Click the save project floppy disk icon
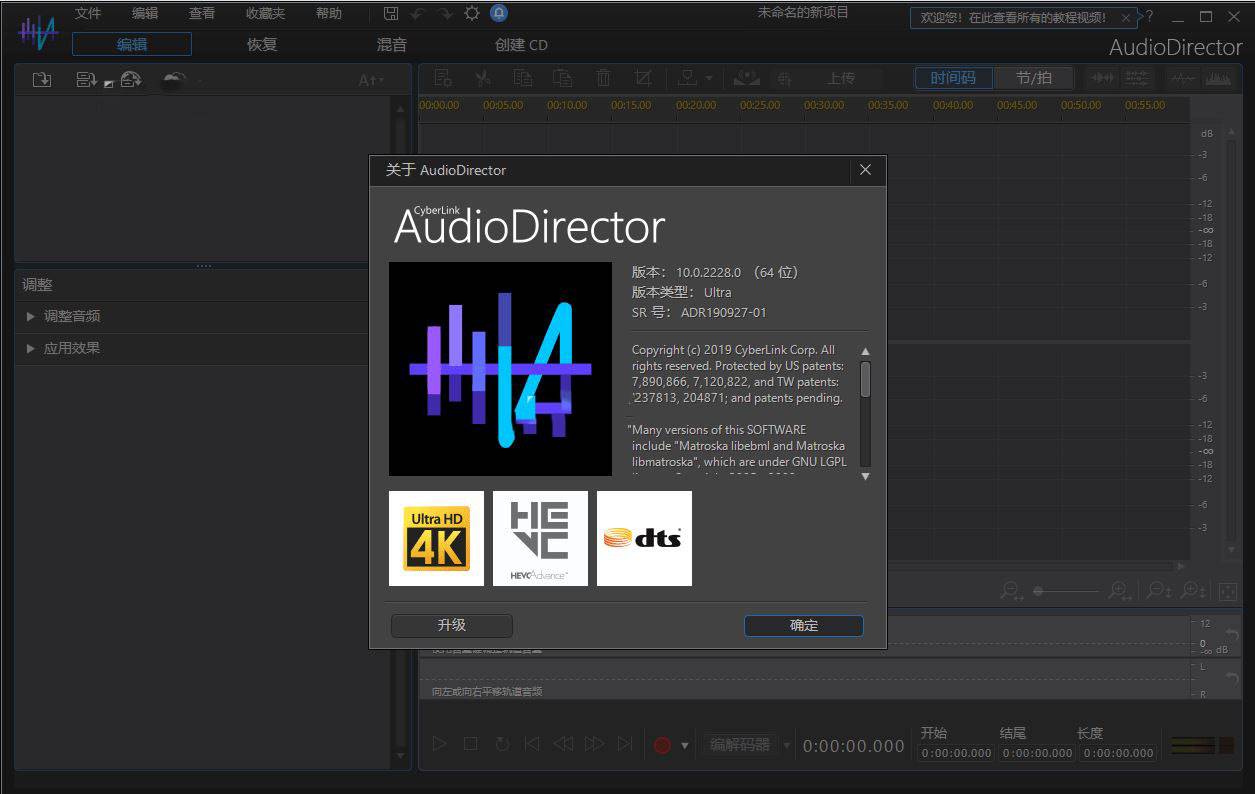The image size is (1255, 794). [391, 14]
